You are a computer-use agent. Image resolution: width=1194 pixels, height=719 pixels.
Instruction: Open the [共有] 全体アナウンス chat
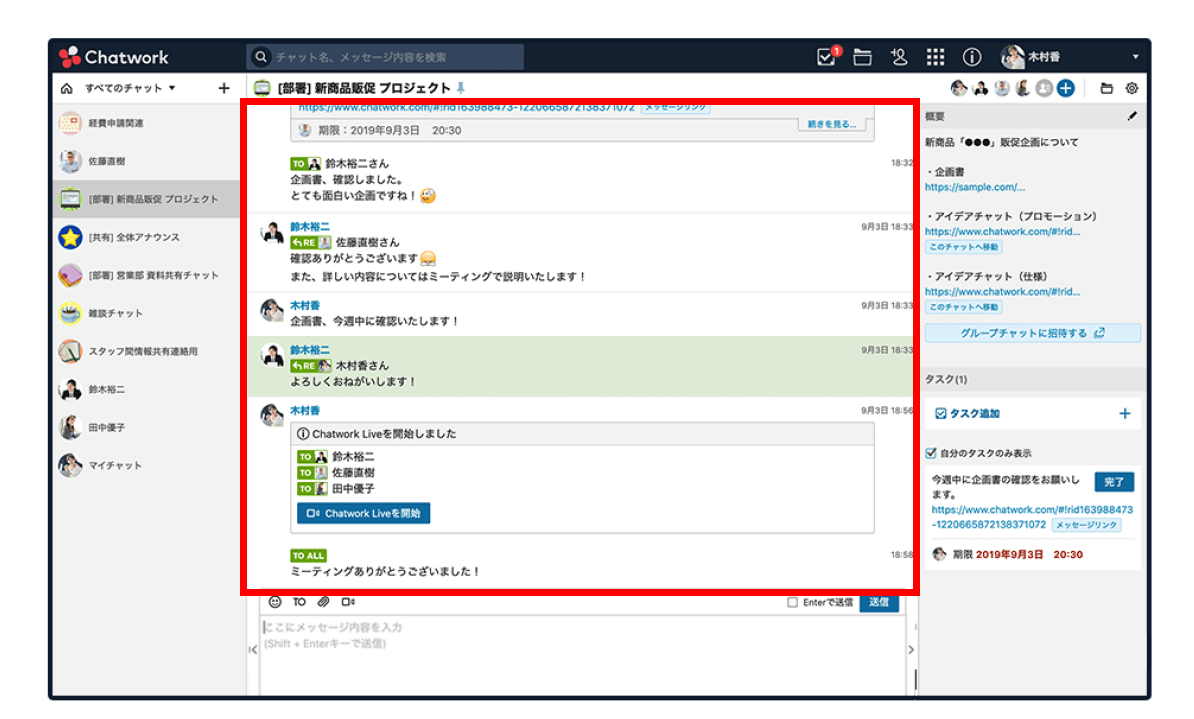133,237
